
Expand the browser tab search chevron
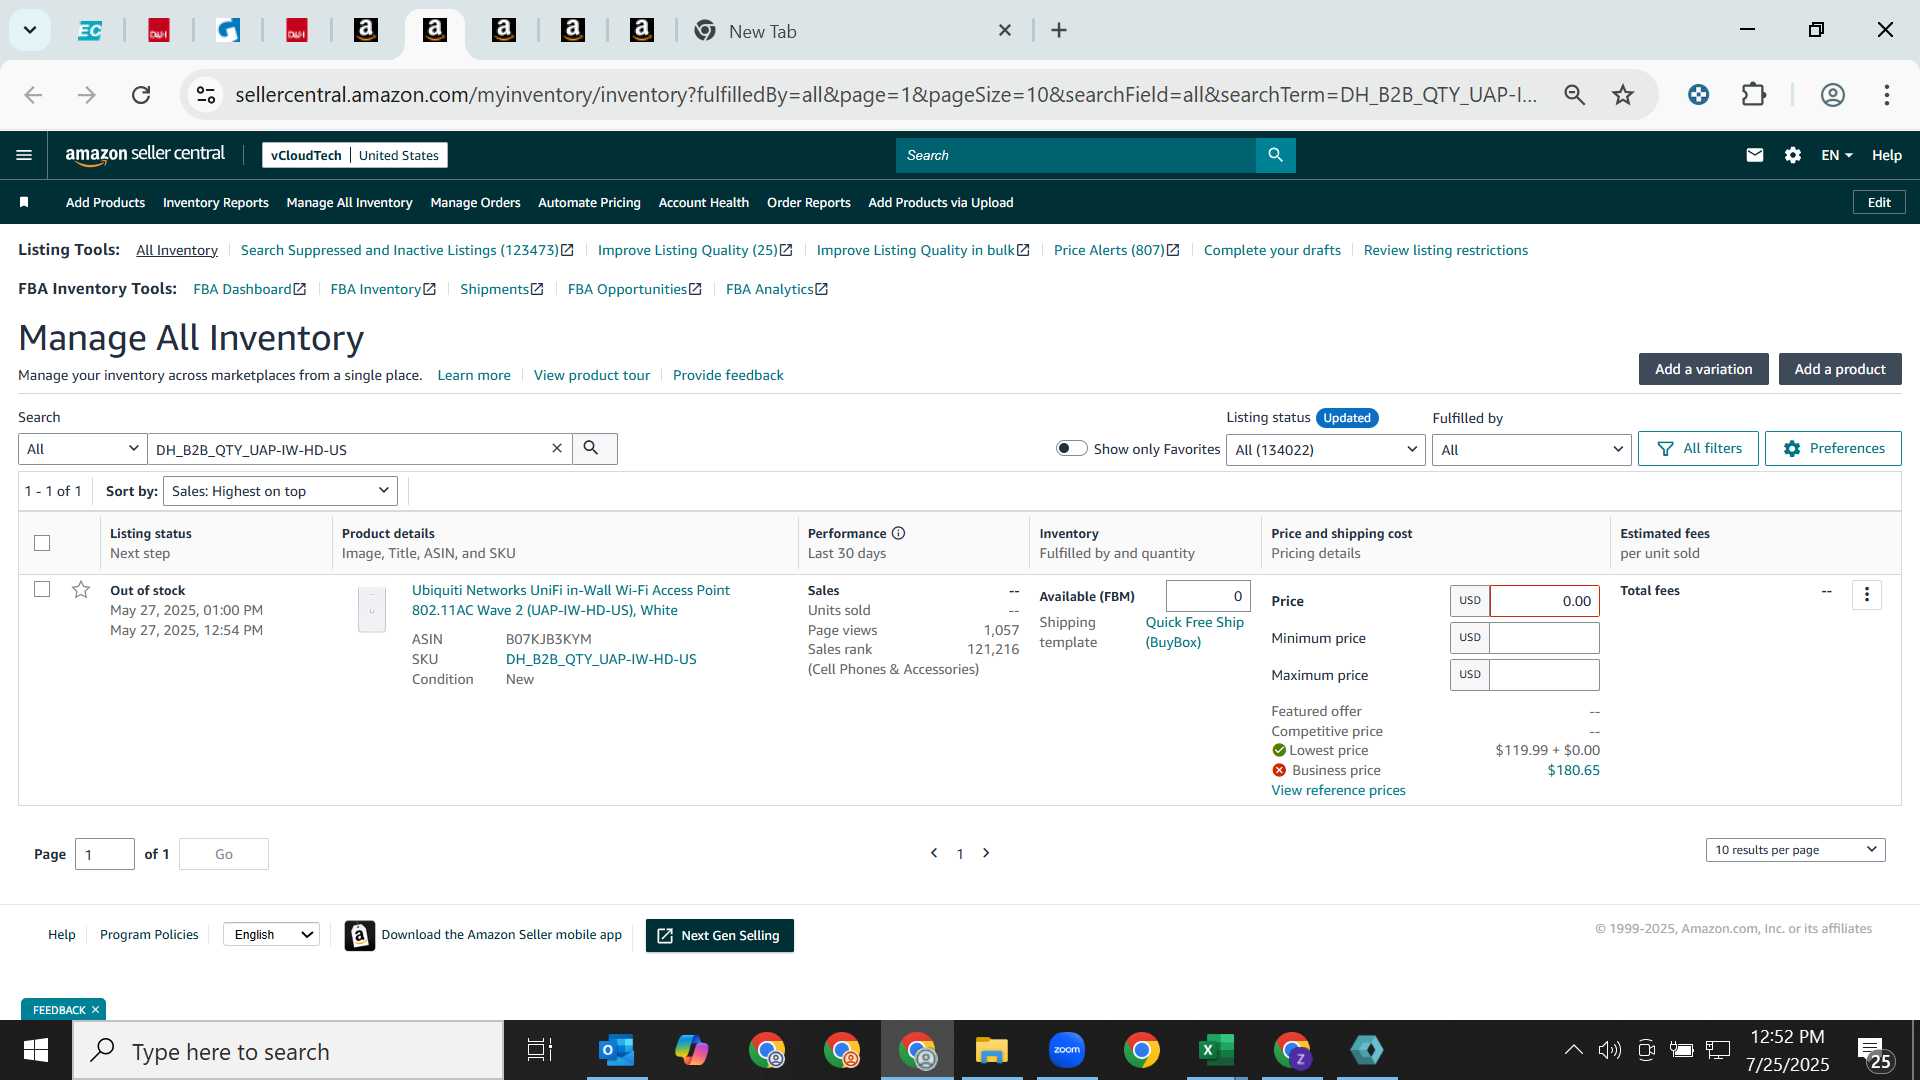click(30, 30)
